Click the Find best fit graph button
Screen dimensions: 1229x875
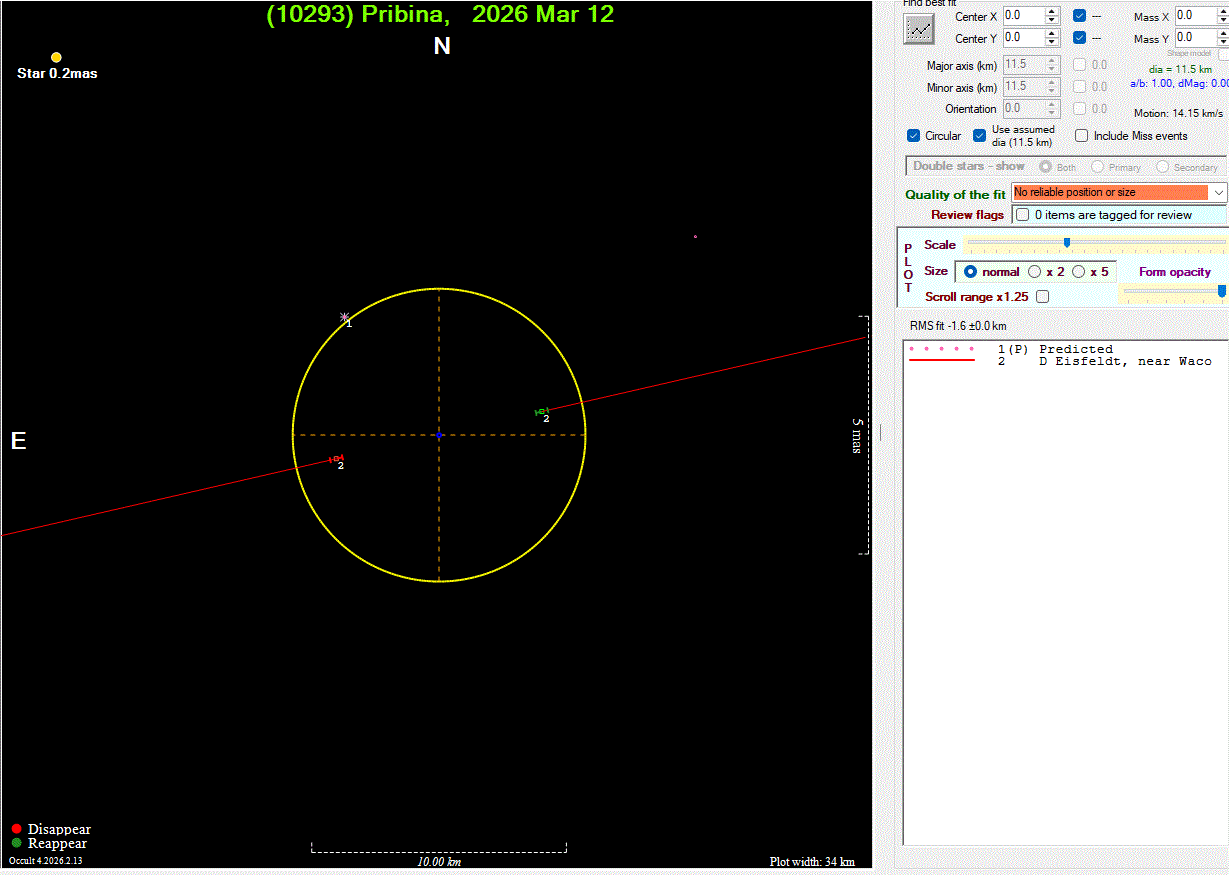tap(919, 30)
